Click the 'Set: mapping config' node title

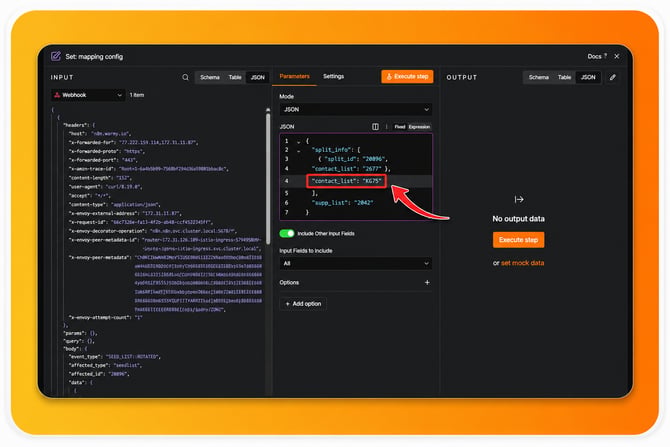coord(94,56)
